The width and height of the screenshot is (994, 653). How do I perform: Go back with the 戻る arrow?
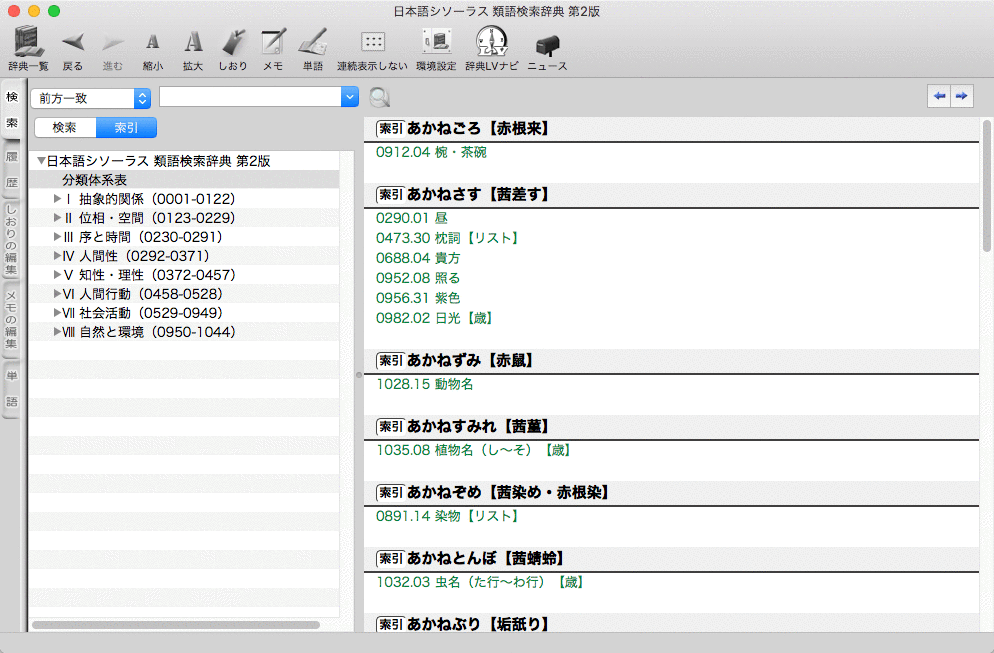[x=73, y=49]
